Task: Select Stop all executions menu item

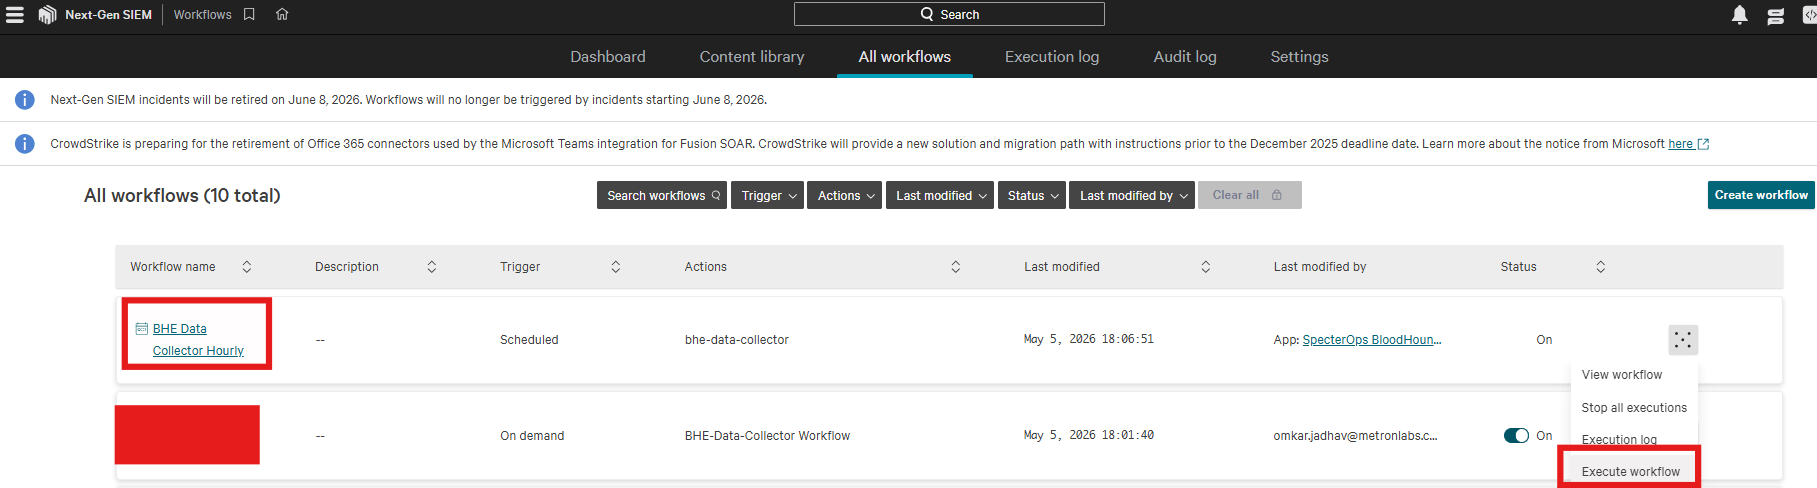Action: (x=1634, y=408)
